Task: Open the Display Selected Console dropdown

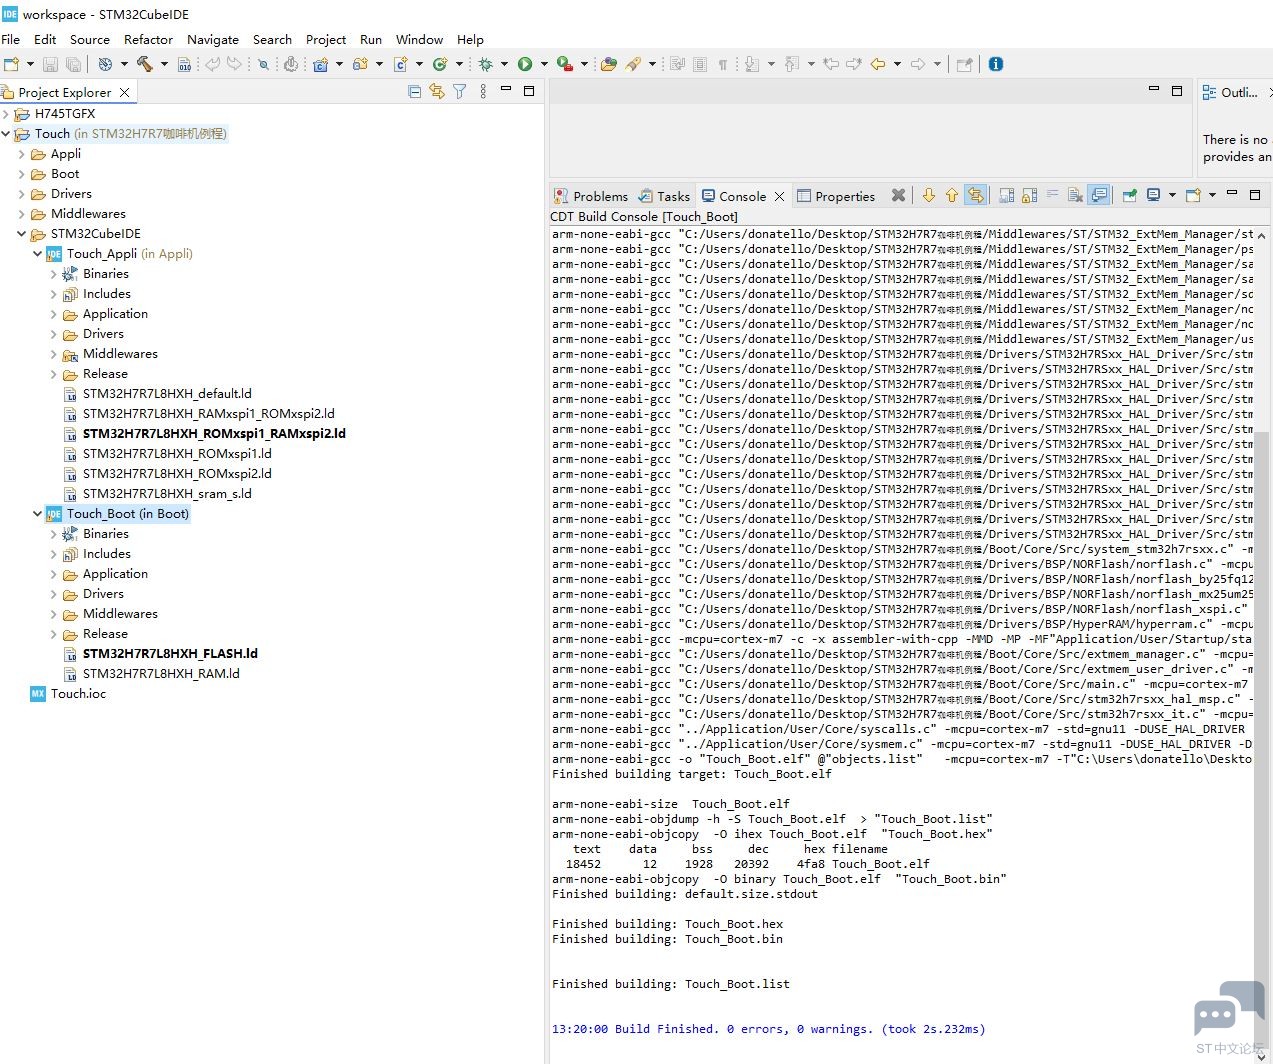Action: tap(1172, 195)
